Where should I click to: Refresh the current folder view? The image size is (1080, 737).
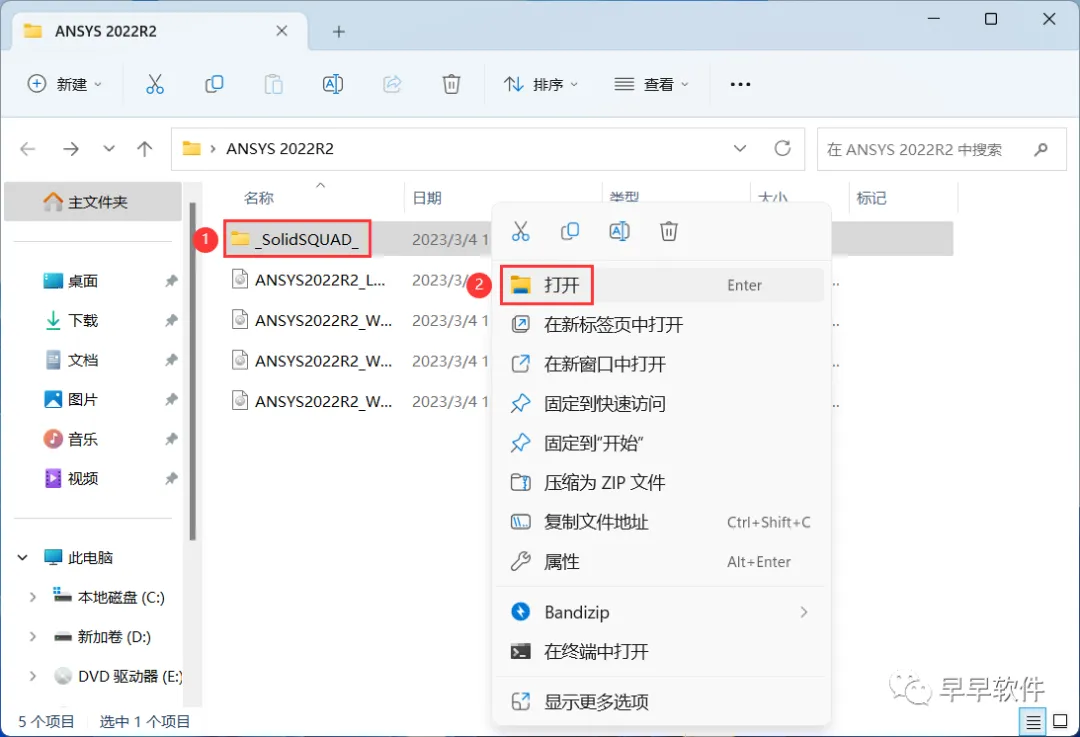point(782,148)
